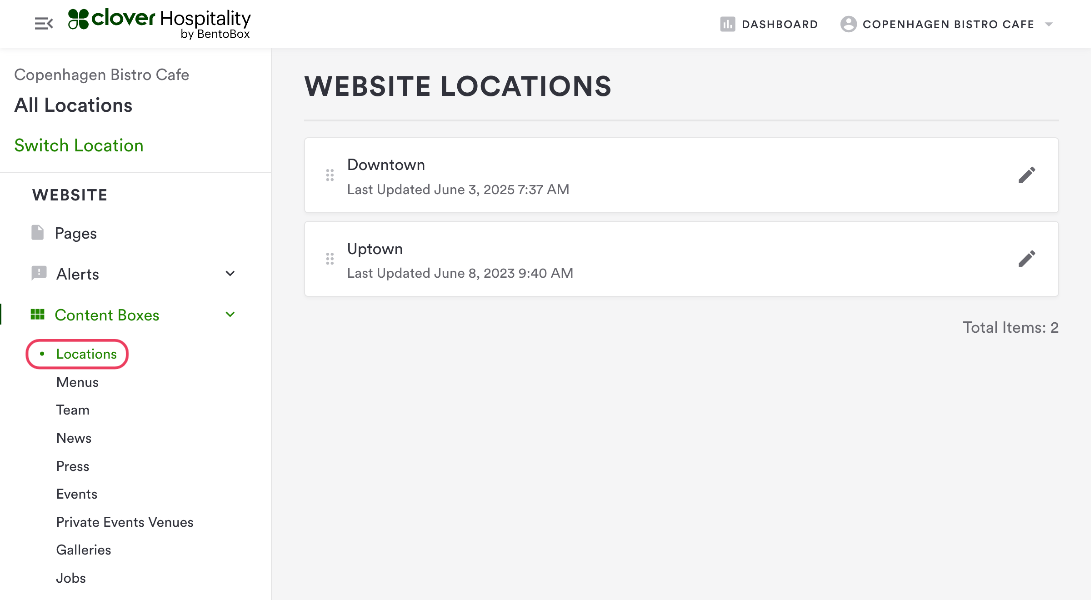Collapse the Content Boxes chevron

(230, 315)
